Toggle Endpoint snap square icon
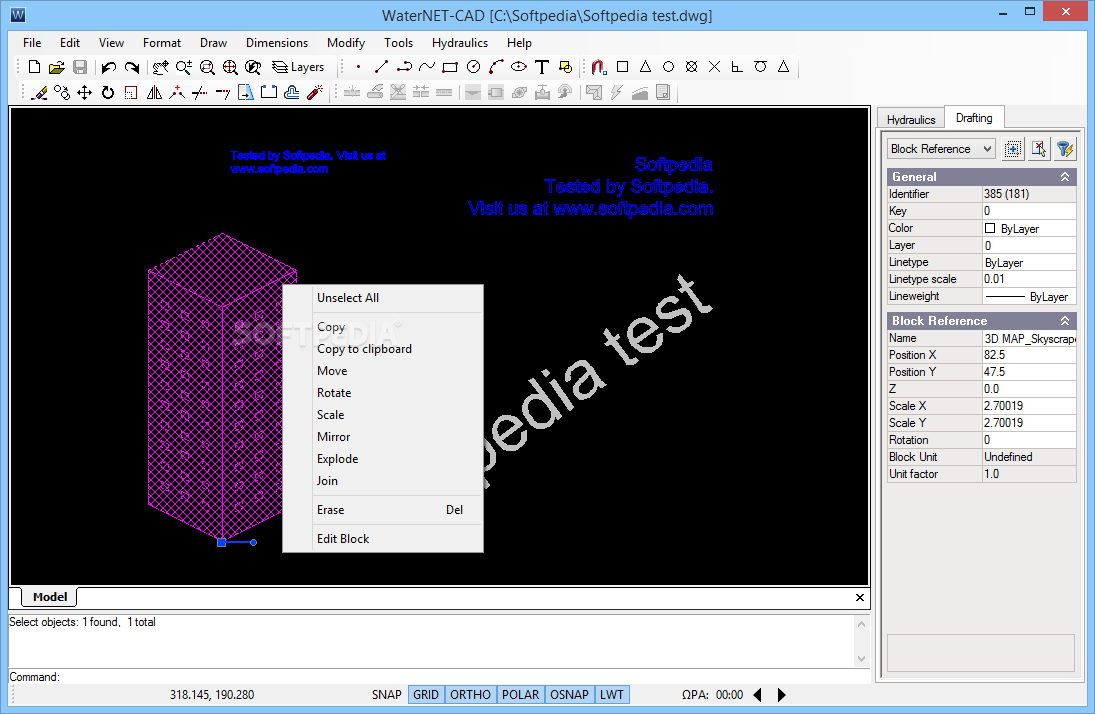The height and width of the screenshot is (714, 1095). tap(623, 67)
